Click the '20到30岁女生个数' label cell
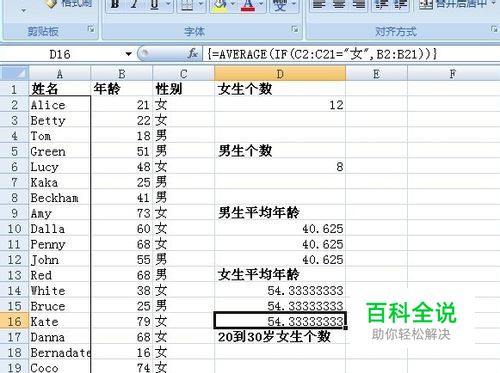 (x=280, y=337)
